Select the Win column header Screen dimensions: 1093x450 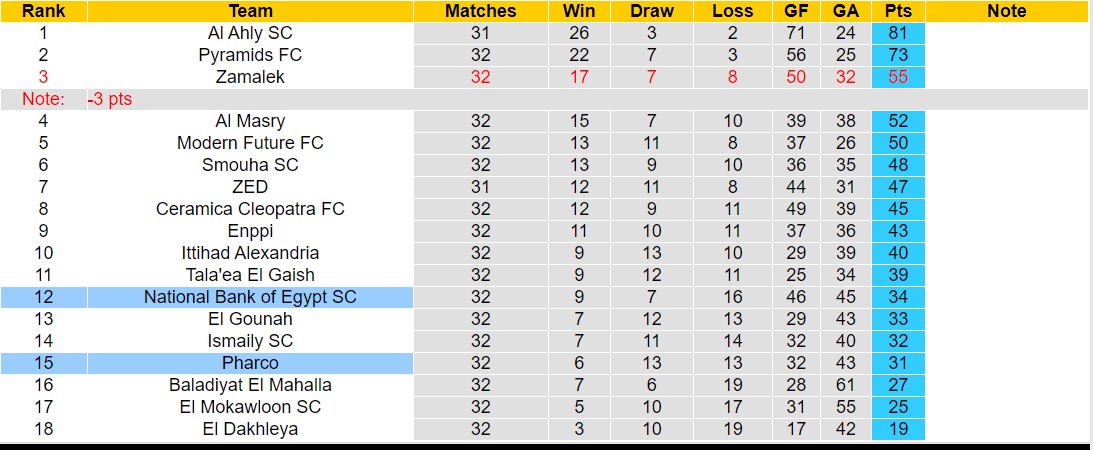(579, 11)
